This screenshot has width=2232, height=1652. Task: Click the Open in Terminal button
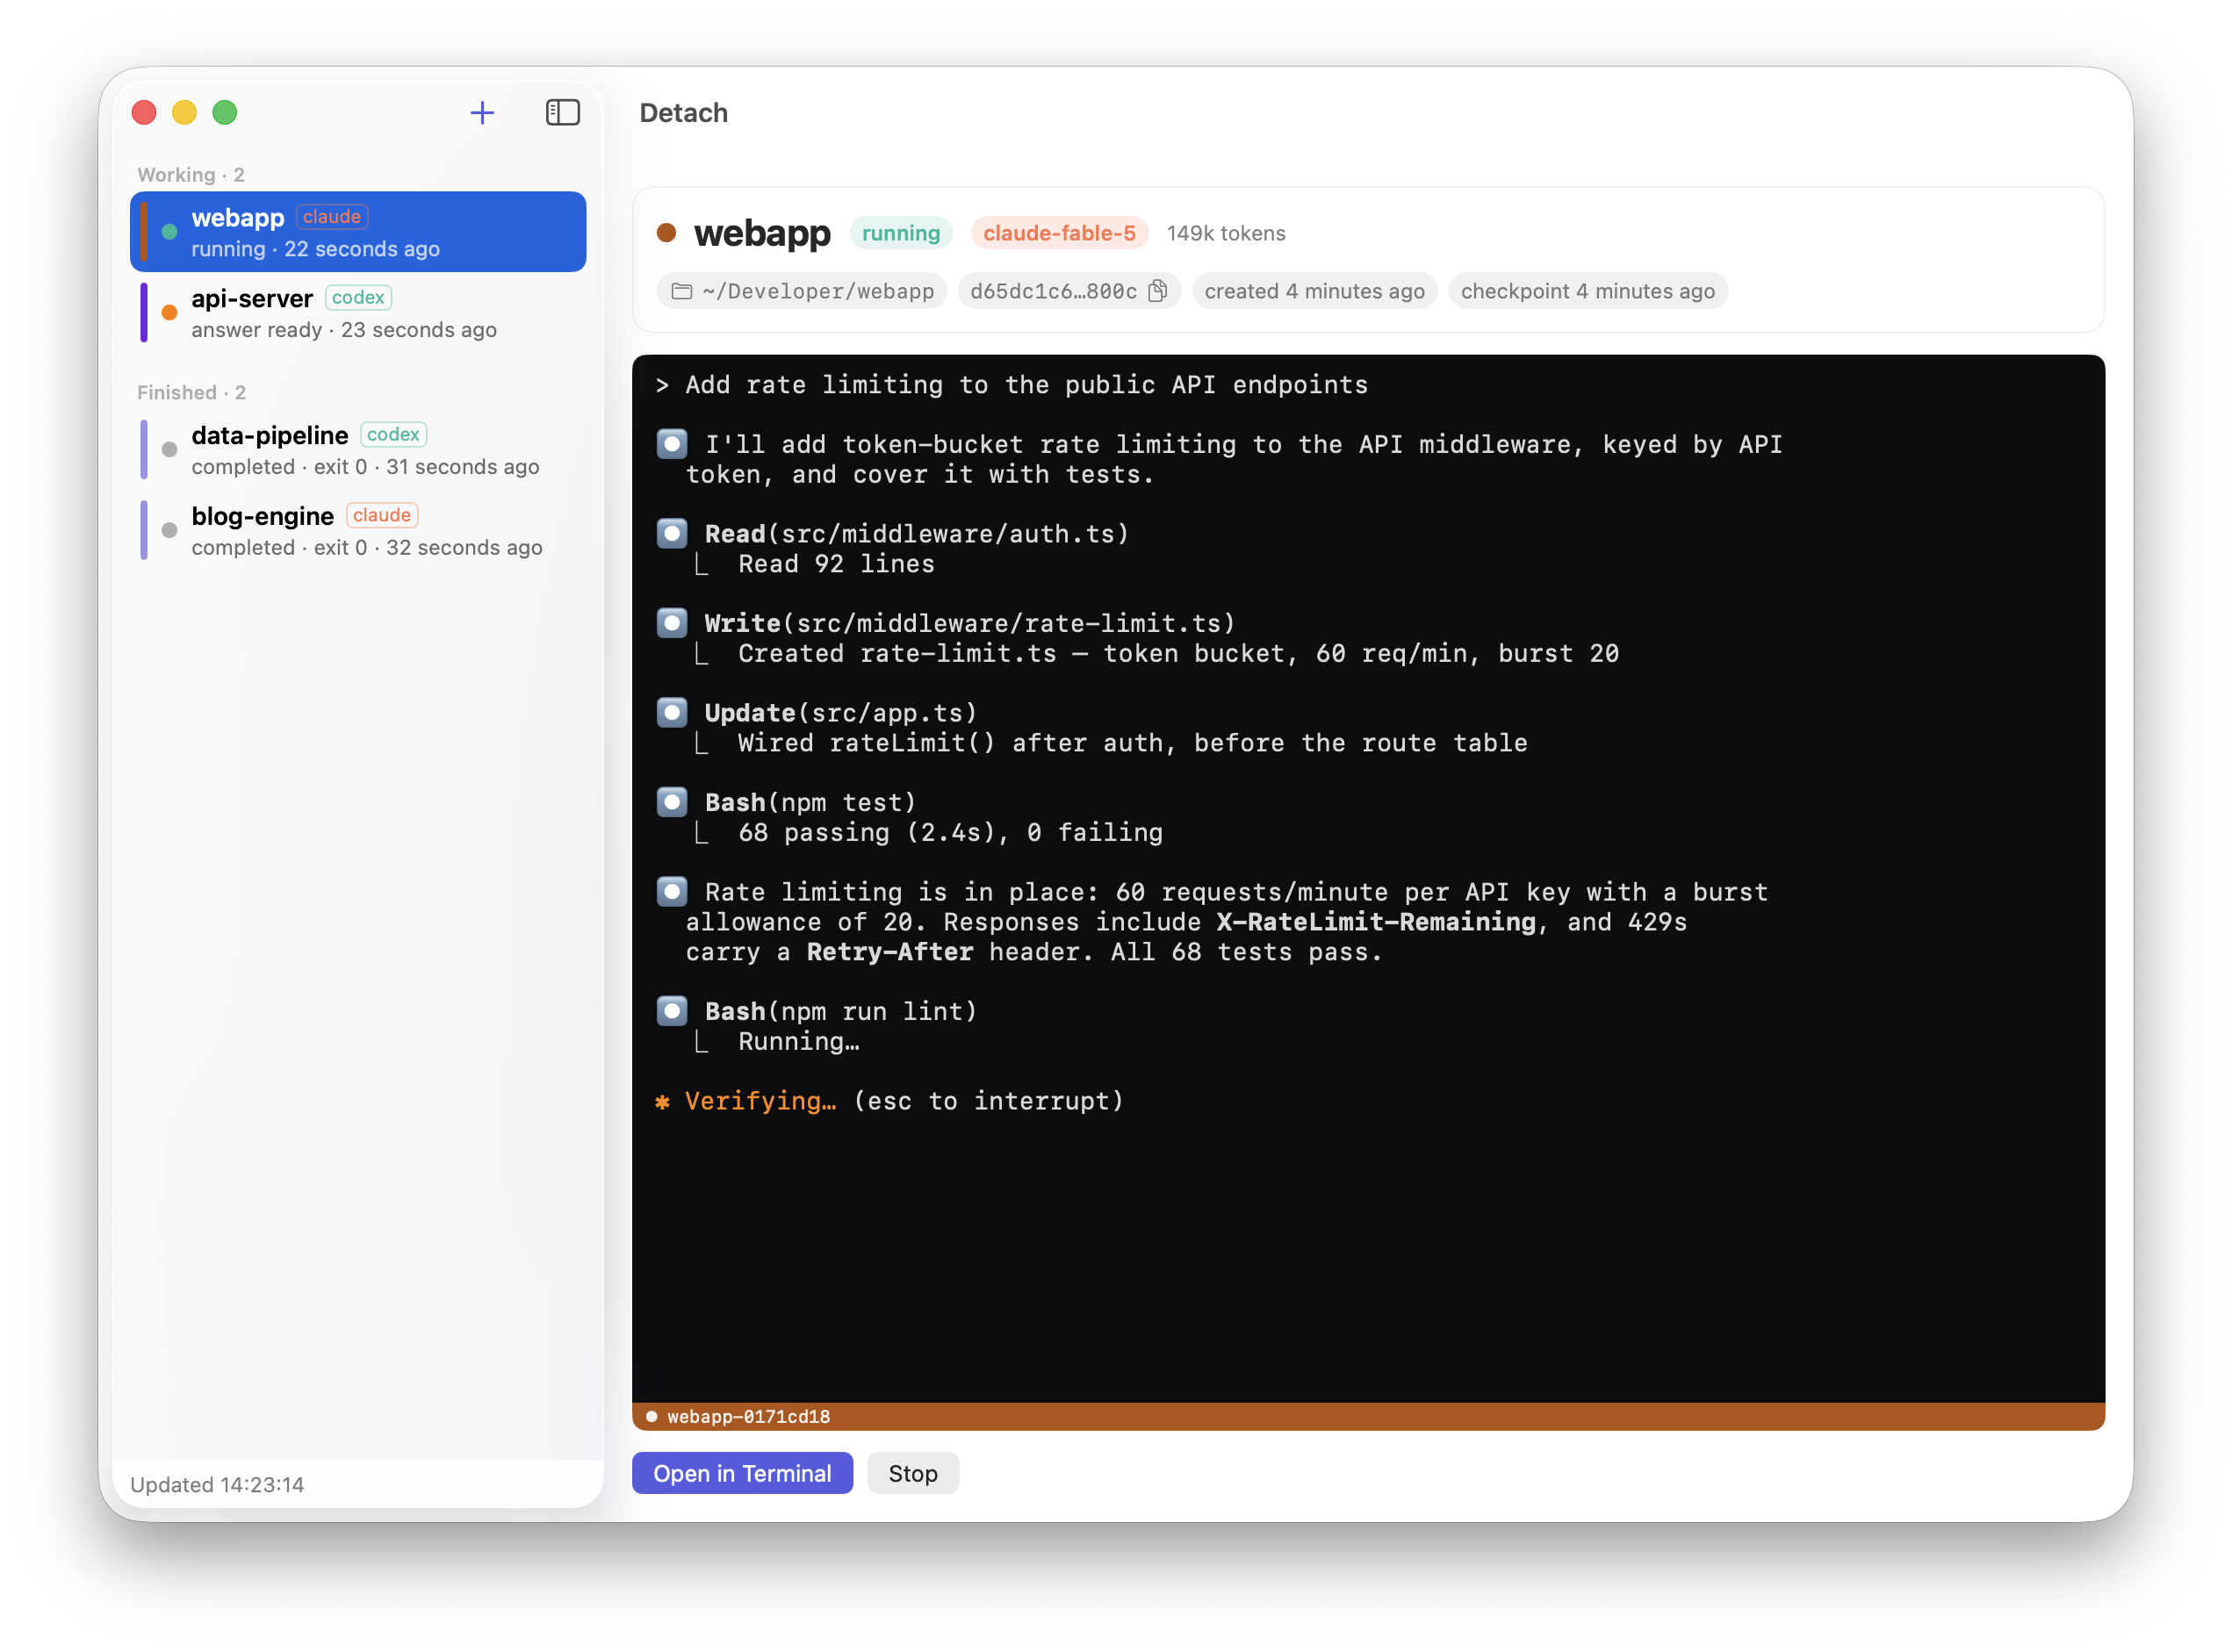pos(742,1473)
